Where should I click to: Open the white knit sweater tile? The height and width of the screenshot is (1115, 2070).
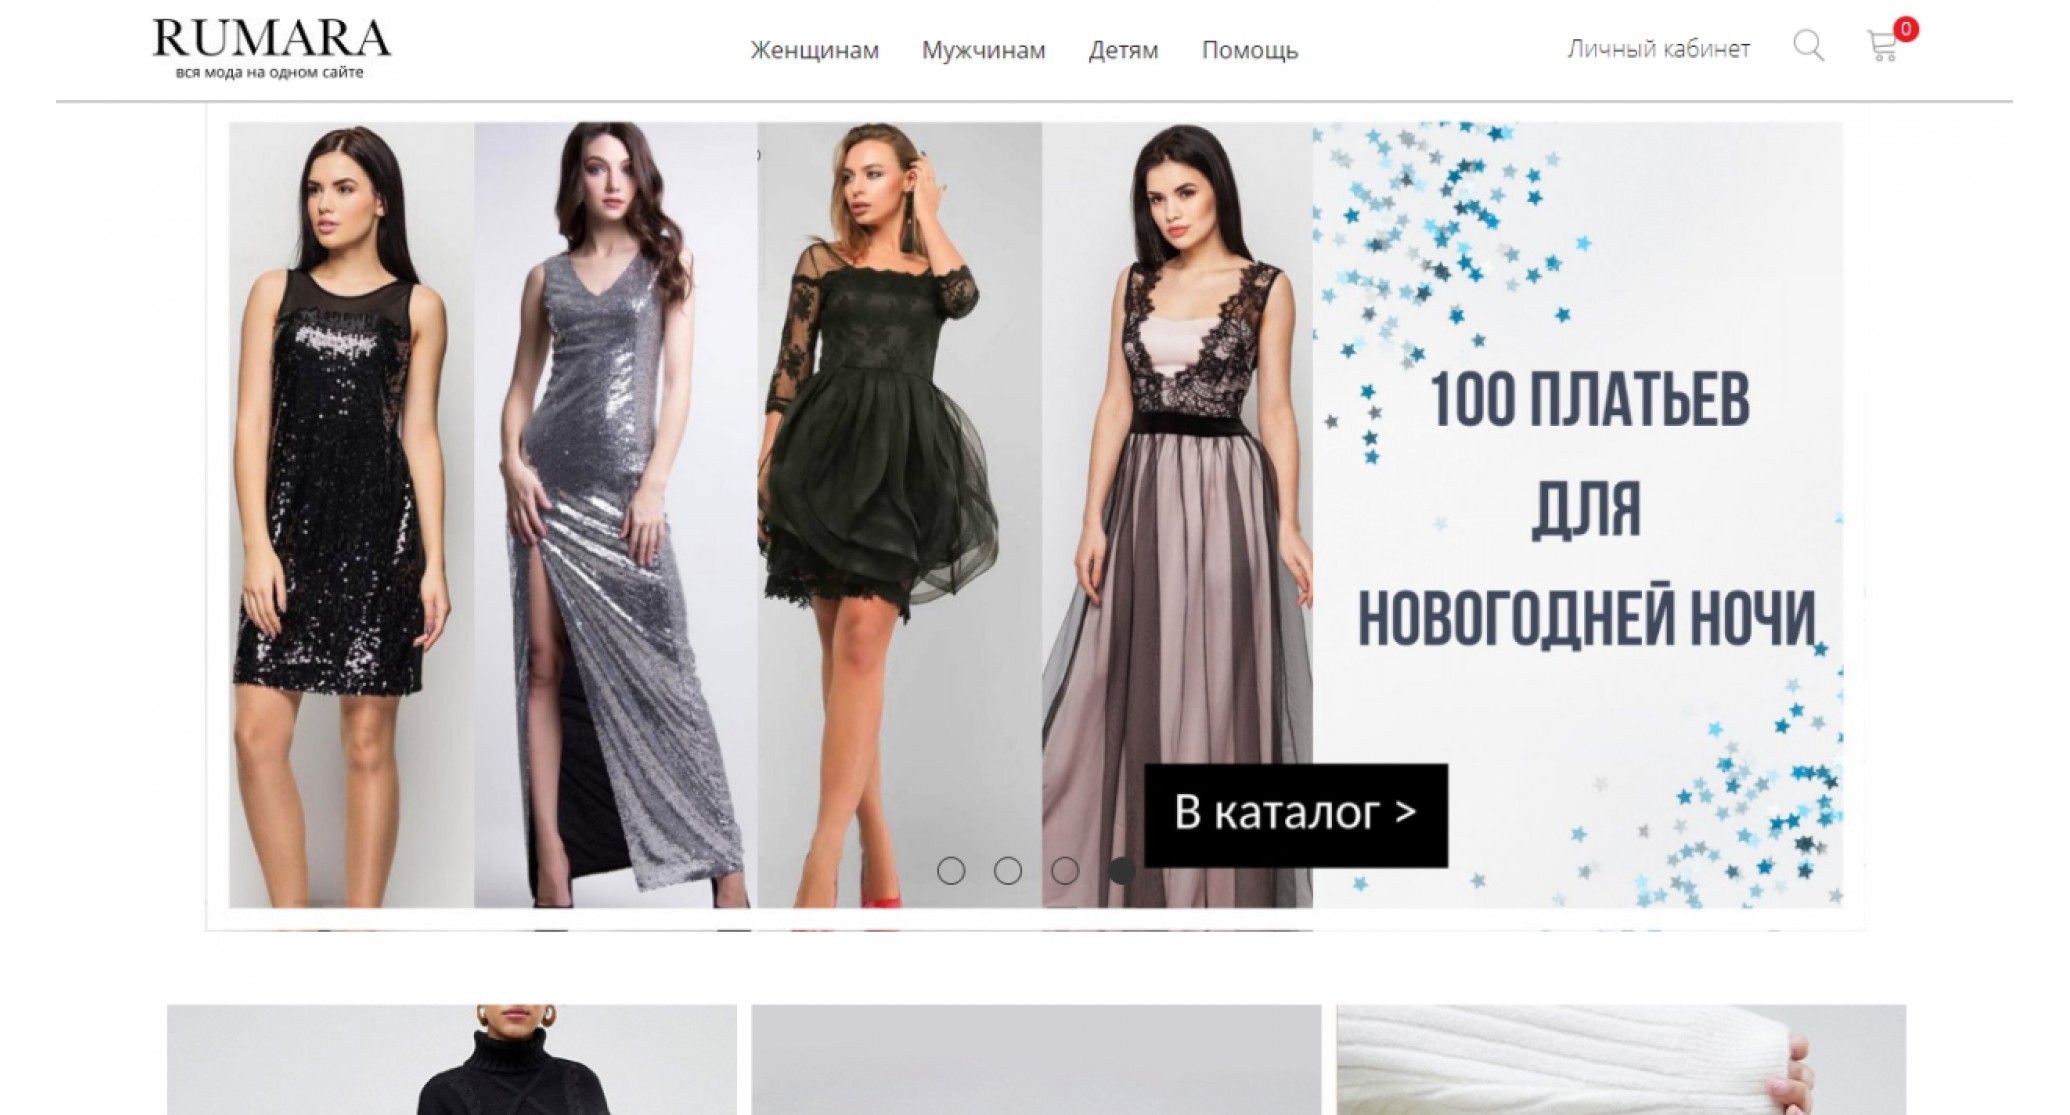pos(1621,1060)
